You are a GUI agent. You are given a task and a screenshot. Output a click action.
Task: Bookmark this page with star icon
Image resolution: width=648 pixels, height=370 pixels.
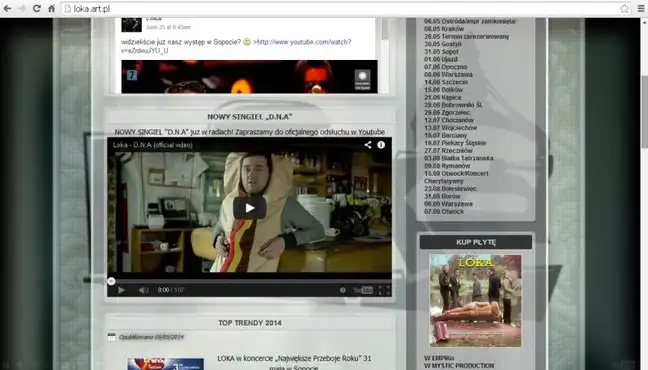pyautogui.click(x=624, y=8)
